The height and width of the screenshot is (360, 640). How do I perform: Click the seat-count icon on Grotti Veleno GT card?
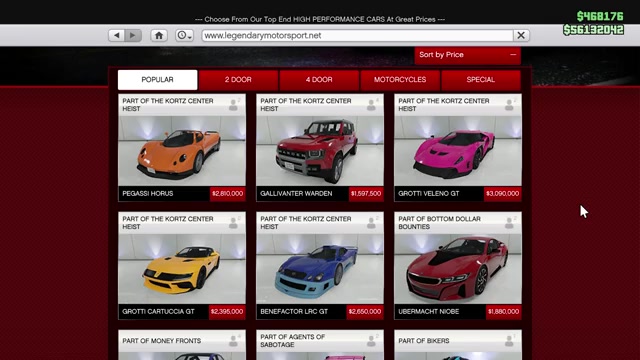510,105
